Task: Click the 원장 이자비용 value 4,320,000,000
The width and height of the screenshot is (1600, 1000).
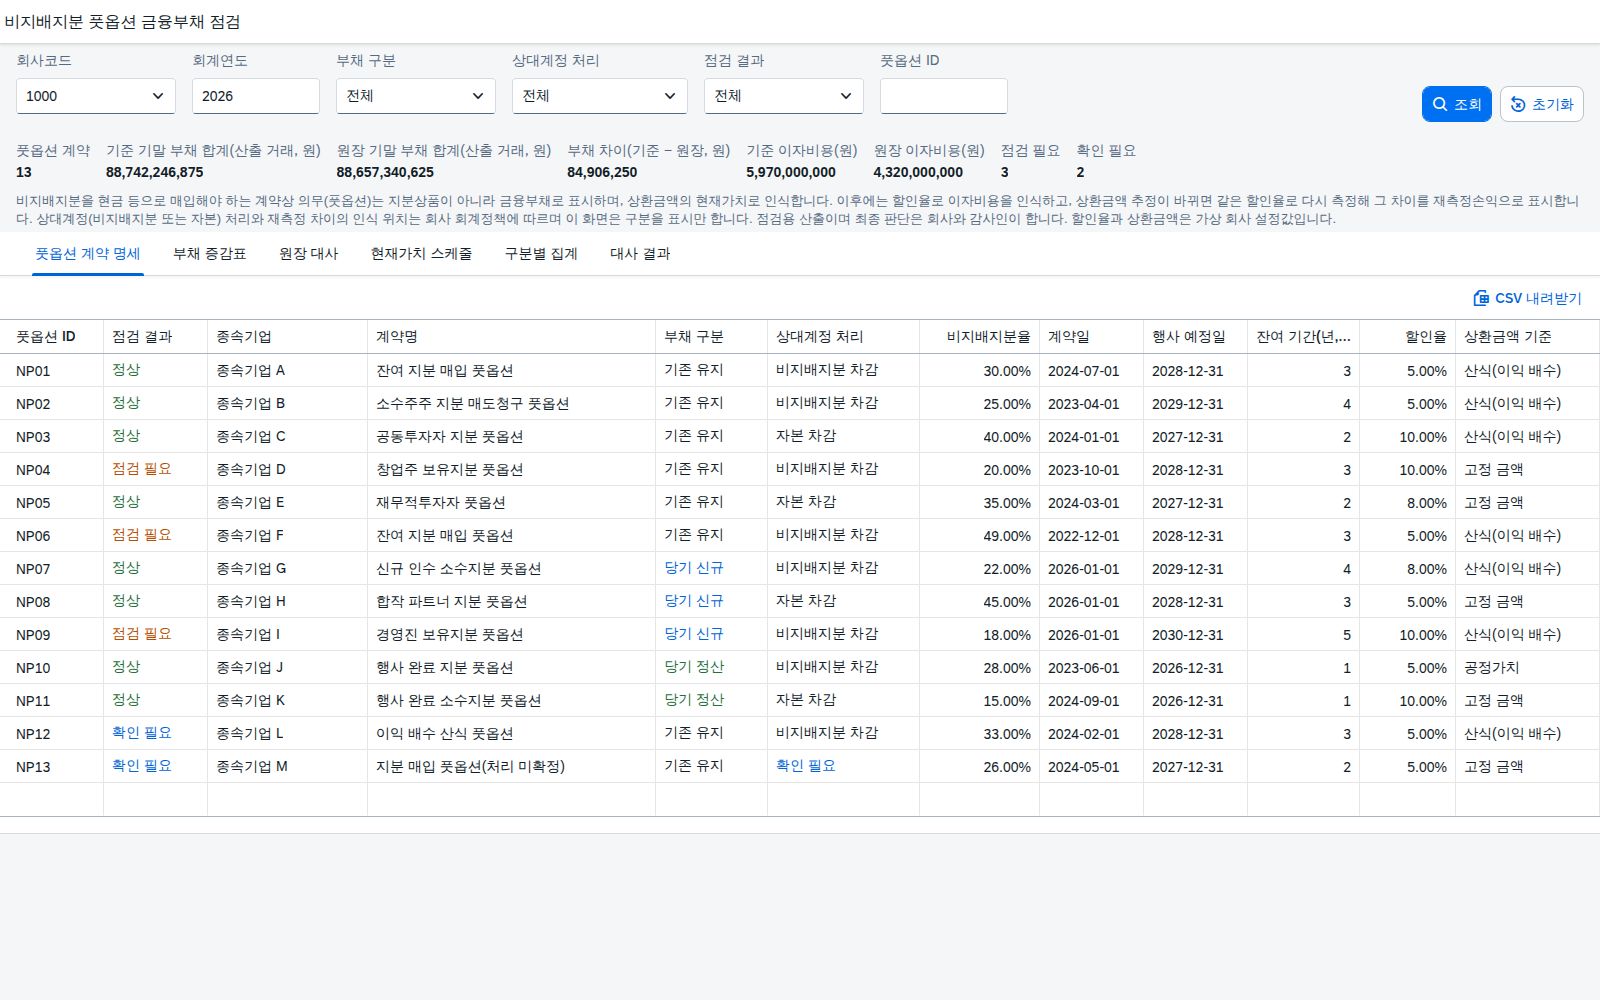Action: click(x=918, y=172)
